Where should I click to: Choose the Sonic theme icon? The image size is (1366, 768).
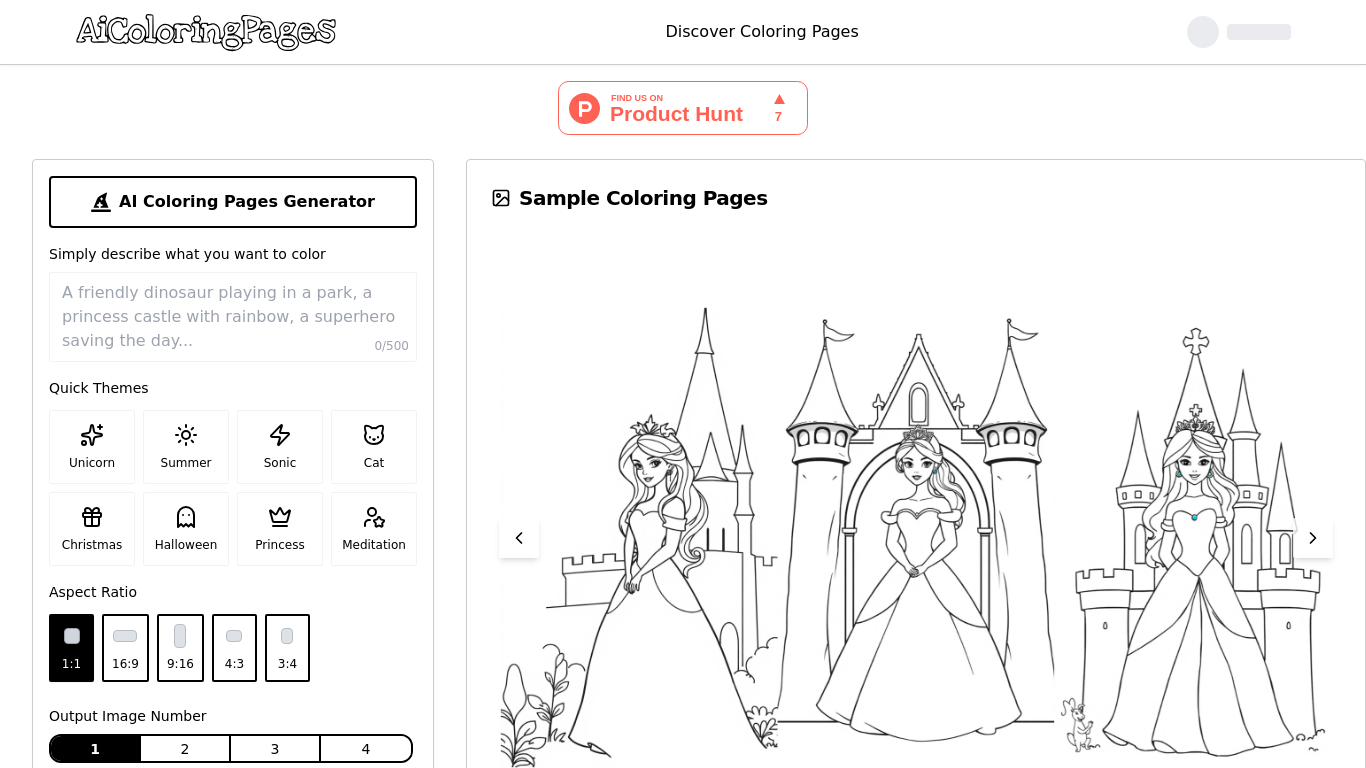280,446
